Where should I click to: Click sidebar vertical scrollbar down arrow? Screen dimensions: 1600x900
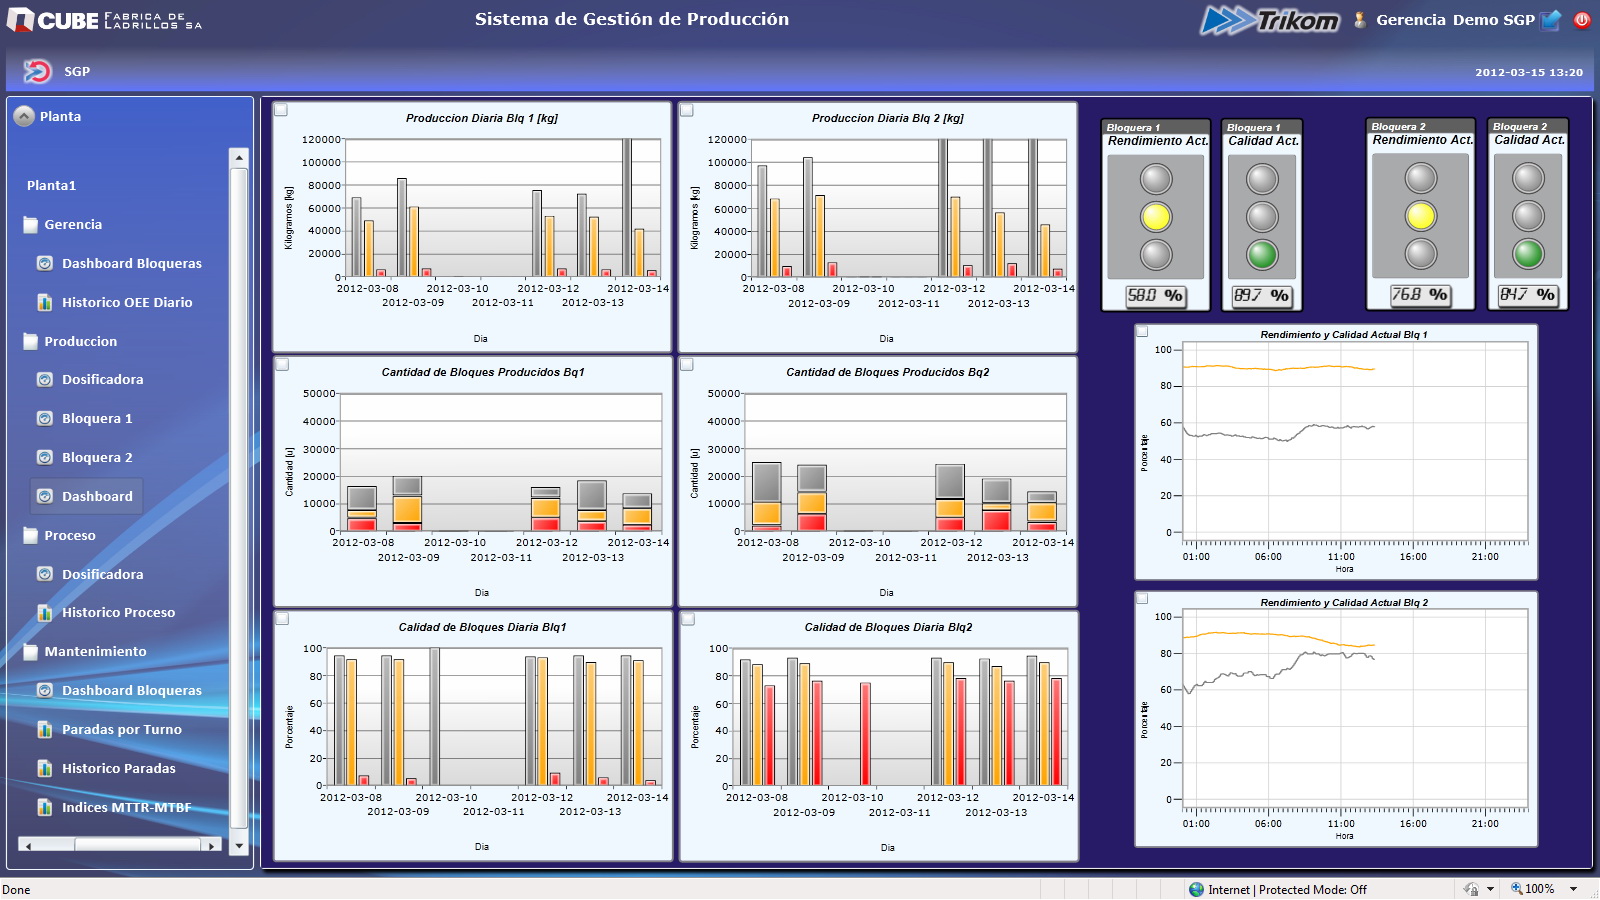click(238, 846)
